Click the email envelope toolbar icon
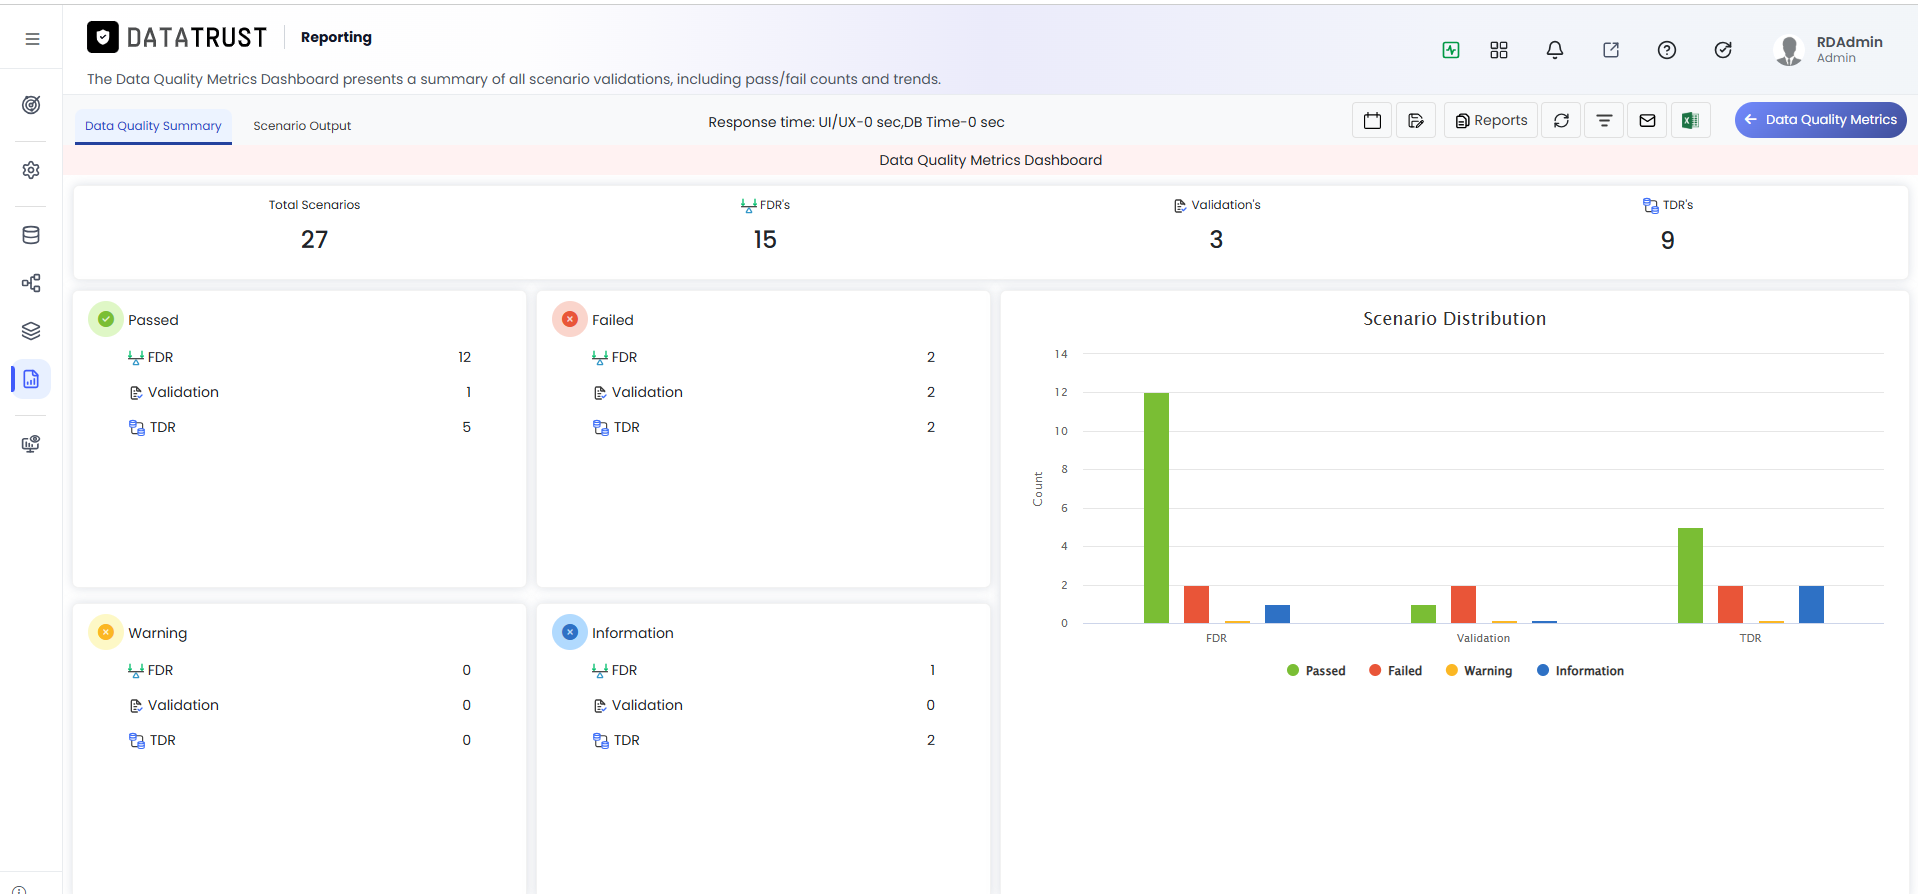Screen dimensions: 1918x894 pos(1647,120)
